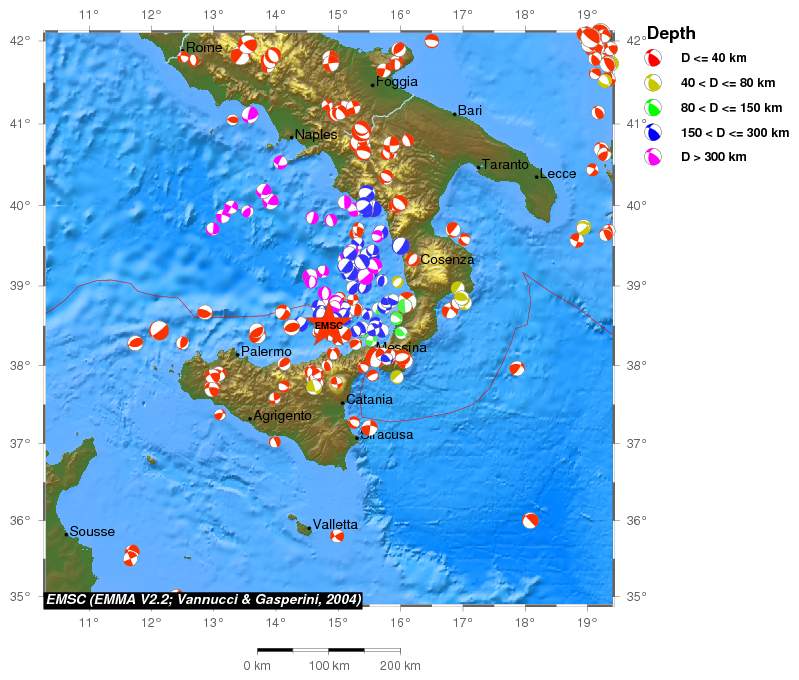Click the Depth legend title

click(671, 33)
